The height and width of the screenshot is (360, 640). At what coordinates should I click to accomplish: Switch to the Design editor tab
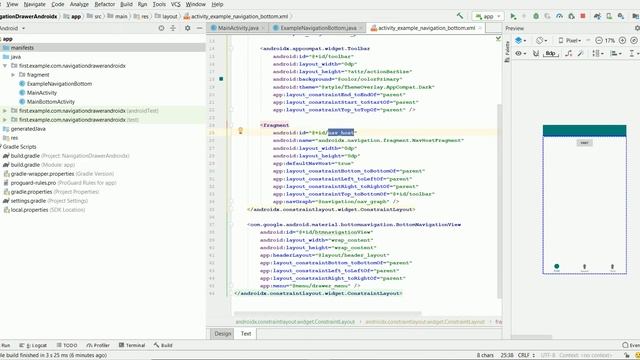pos(222,333)
